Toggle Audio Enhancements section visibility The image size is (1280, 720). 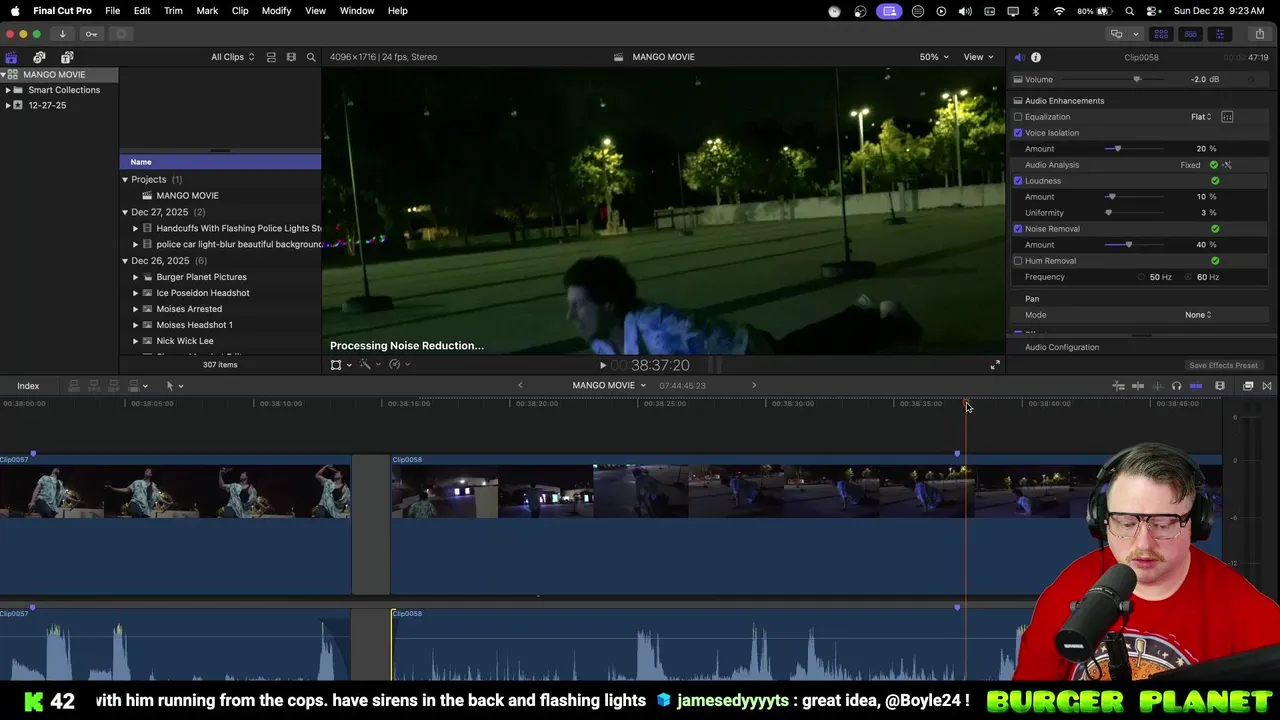[1018, 101]
